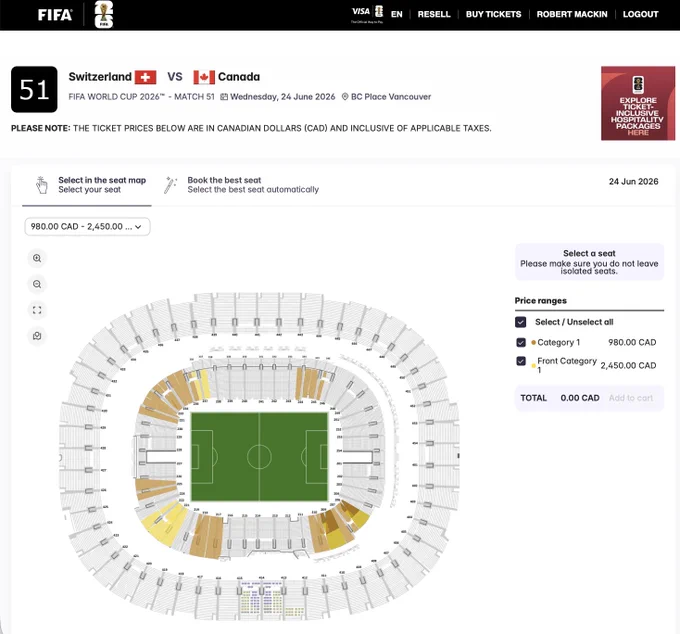Click the Logout link
Image resolution: width=680 pixels, height=634 pixels.
coord(641,14)
